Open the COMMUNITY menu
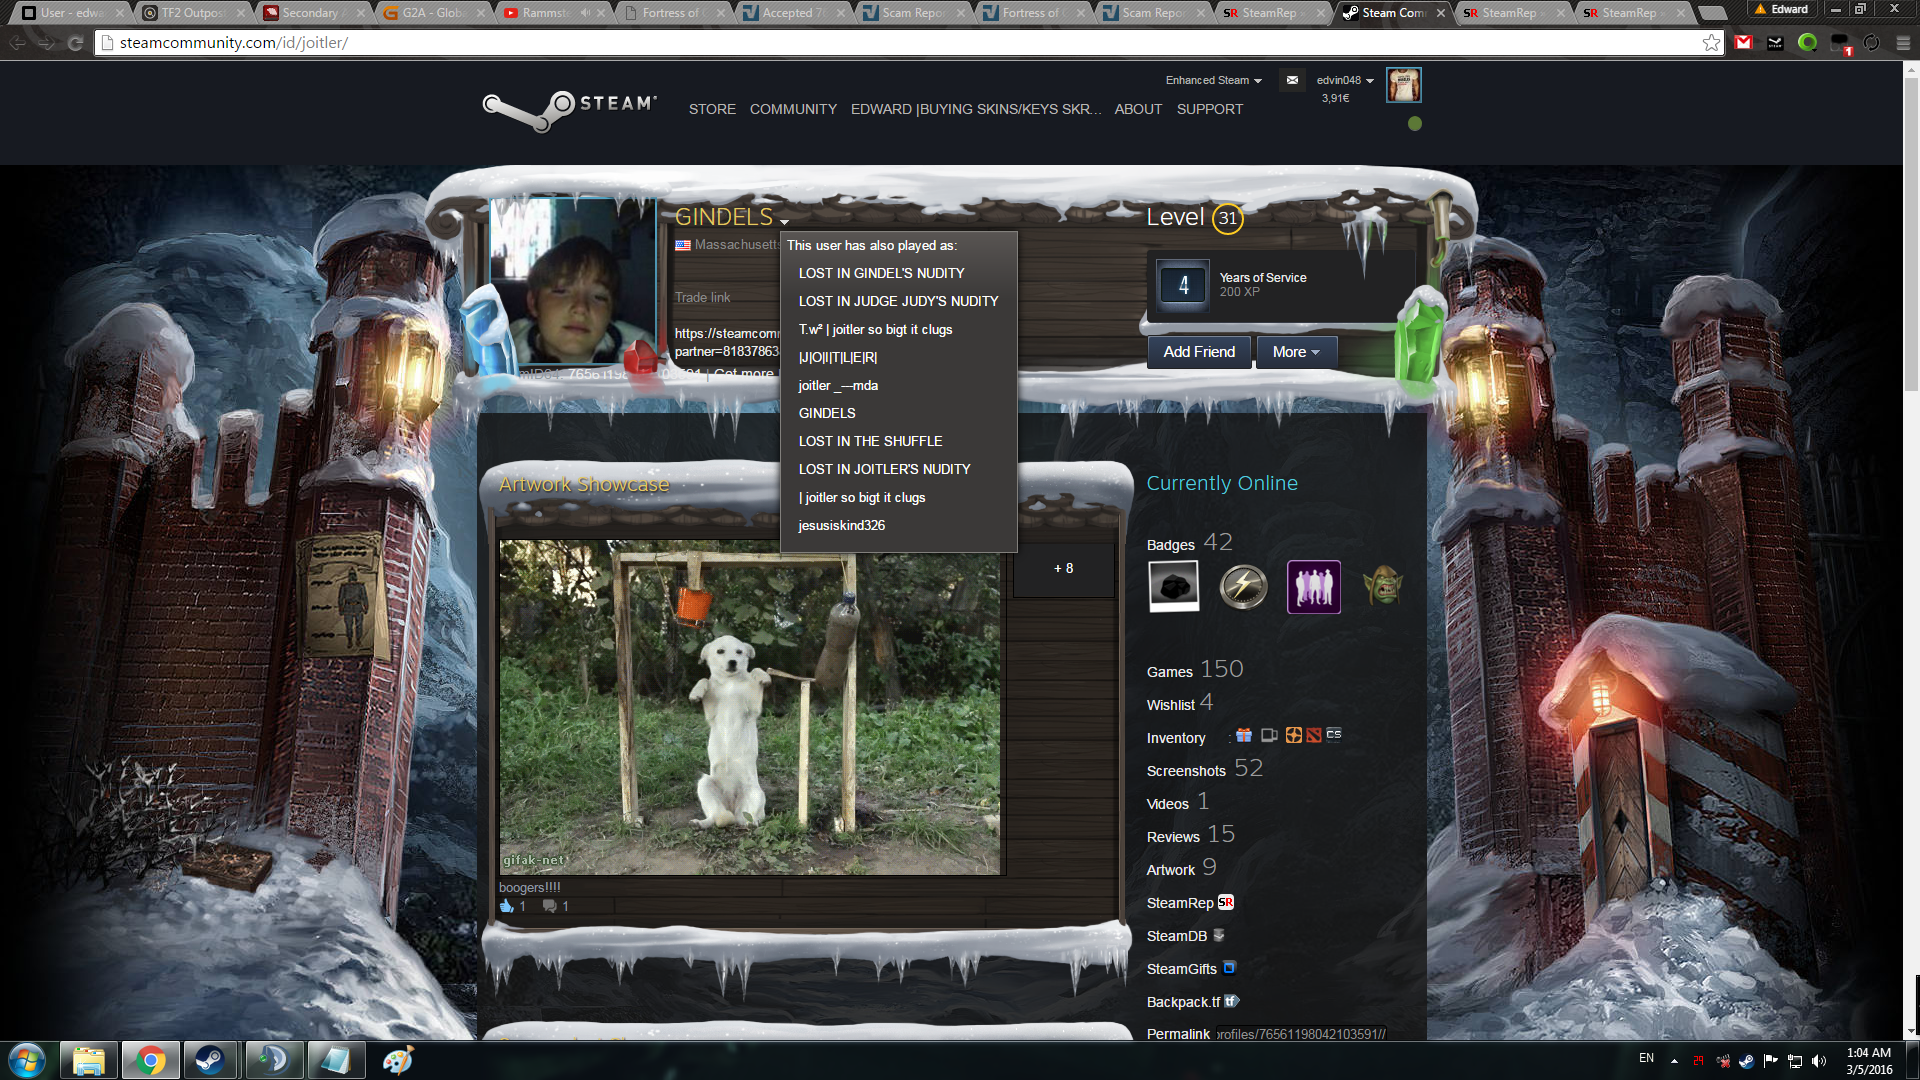 coord(793,109)
